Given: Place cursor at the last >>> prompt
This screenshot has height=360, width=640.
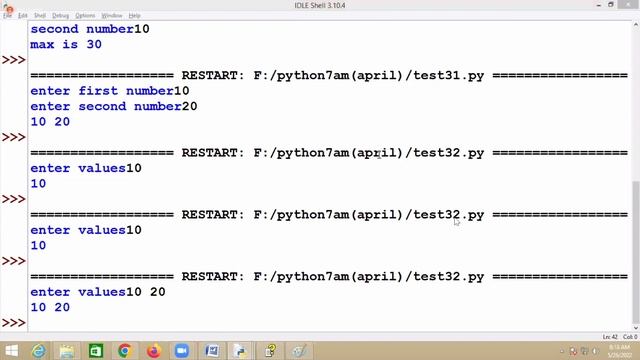Looking at the screenshot, I should [14, 323].
